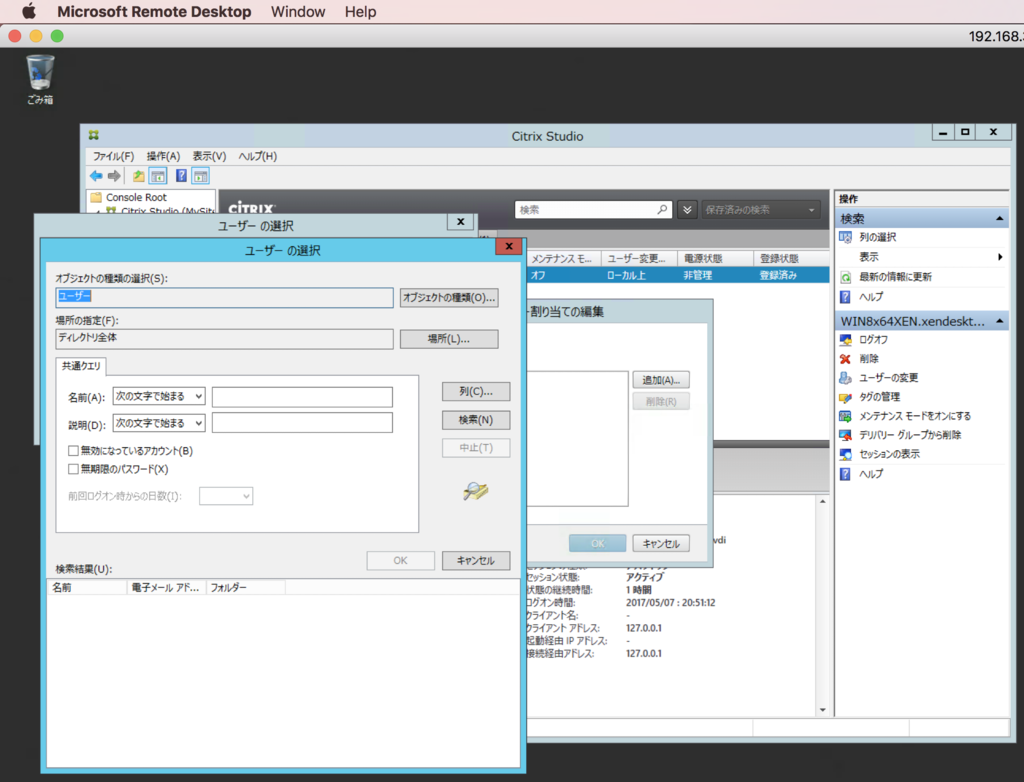Screen dimensions: 1024x782
Task: Click the Show/Hide Console Tree toolbar icon
Action: pos(157,176)
